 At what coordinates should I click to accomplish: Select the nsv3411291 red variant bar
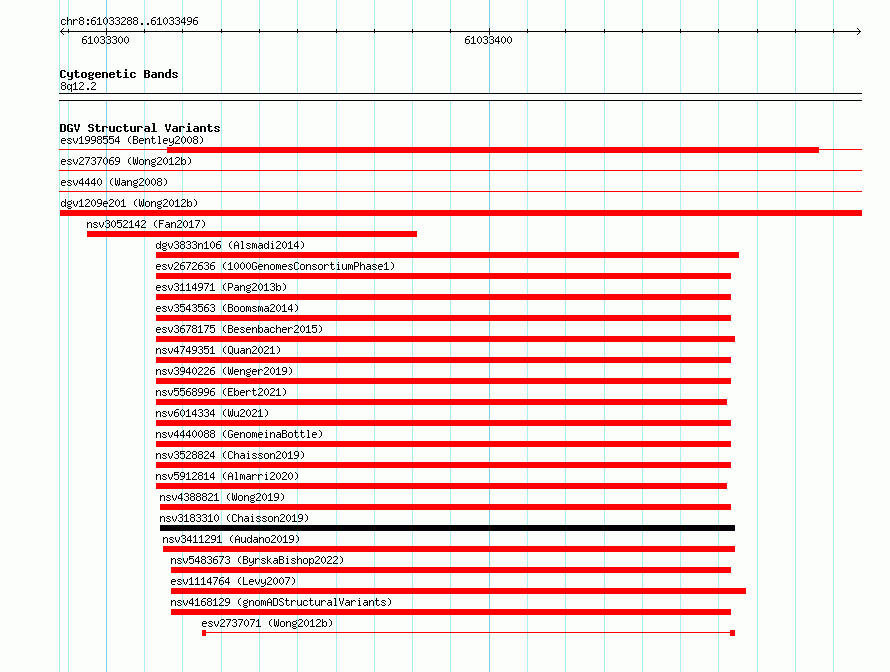(x=449, y=549)
